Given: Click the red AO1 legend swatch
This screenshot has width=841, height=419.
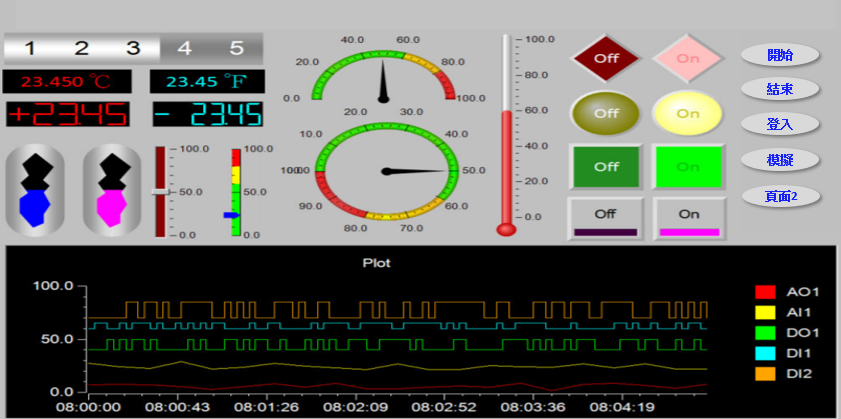Looking at the screenshot, I should click(765, 292).
